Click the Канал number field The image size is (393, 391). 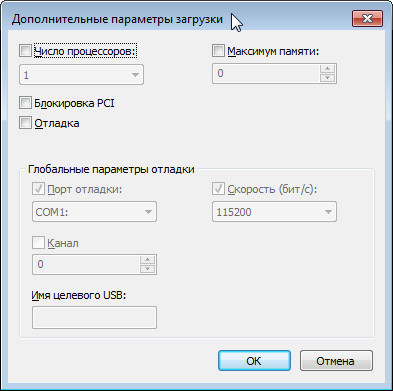click(x=86, y=264)
